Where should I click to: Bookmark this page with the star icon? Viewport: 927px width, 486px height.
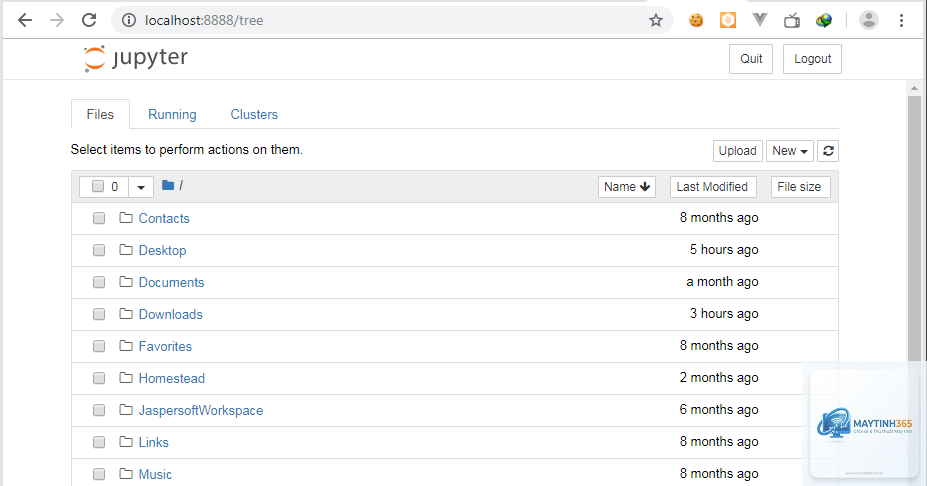coord(656,20)
